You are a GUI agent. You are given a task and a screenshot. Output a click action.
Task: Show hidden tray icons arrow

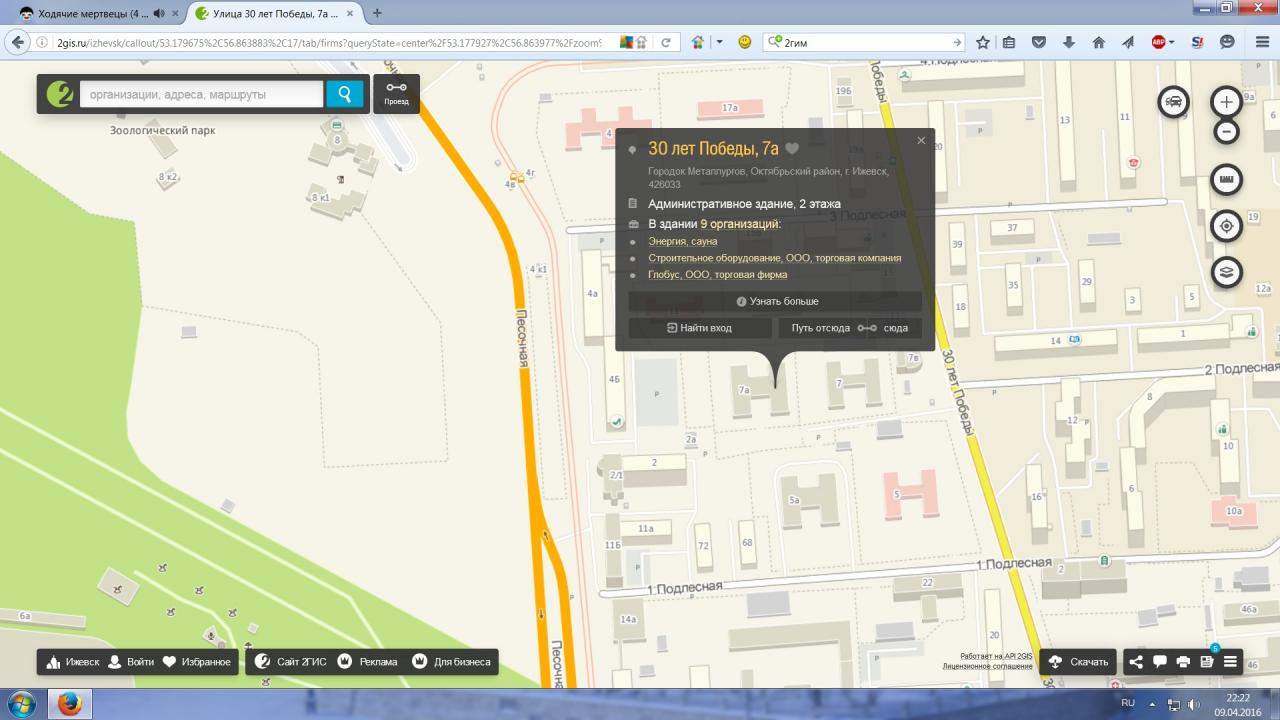(1152, 704)
